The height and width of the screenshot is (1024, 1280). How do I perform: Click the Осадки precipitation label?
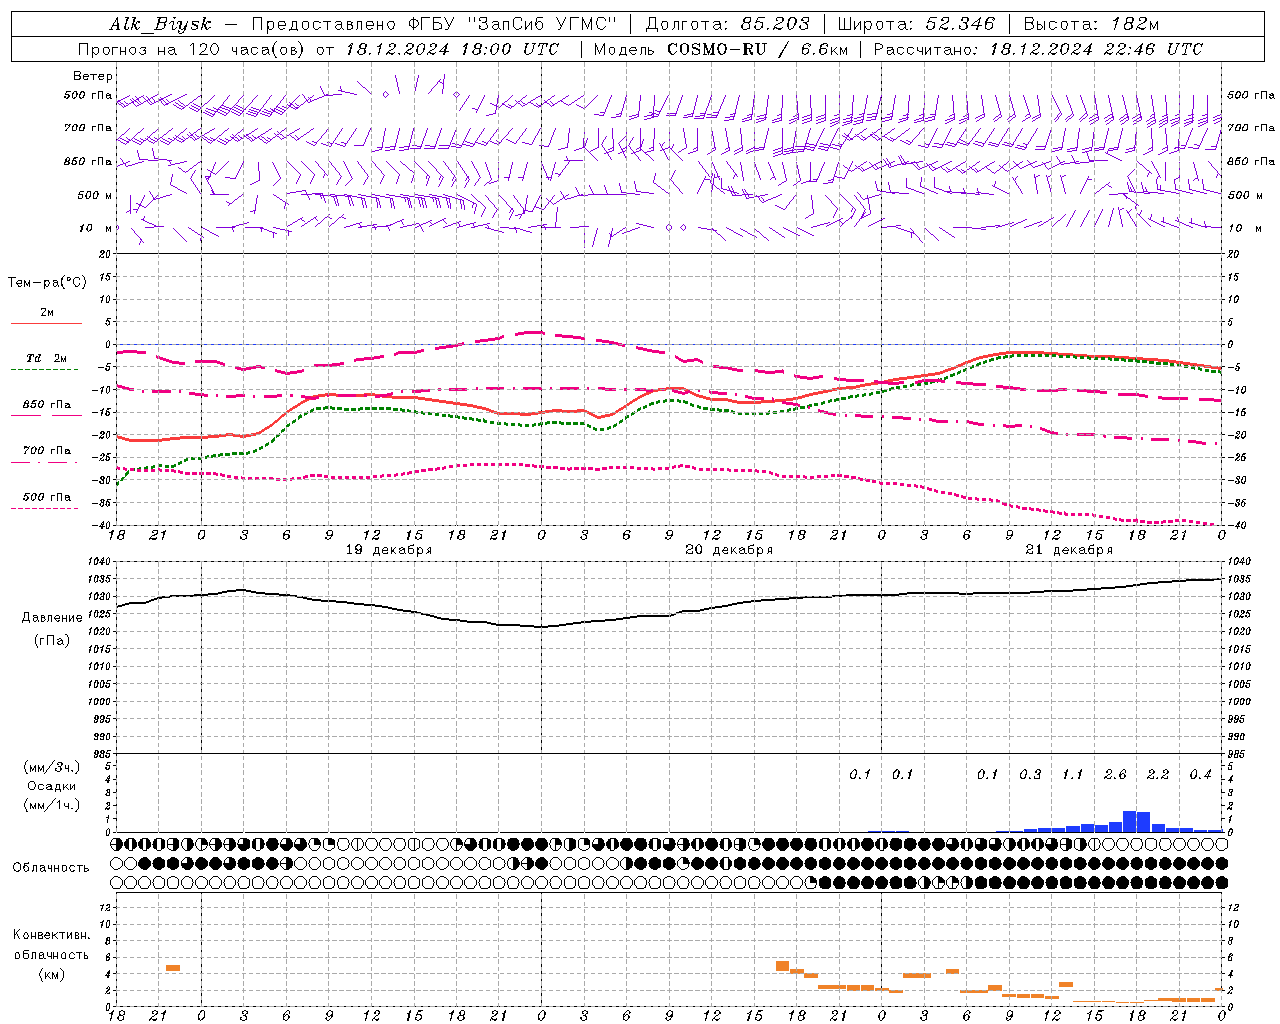pyautogui.click(x=52, y=786)
